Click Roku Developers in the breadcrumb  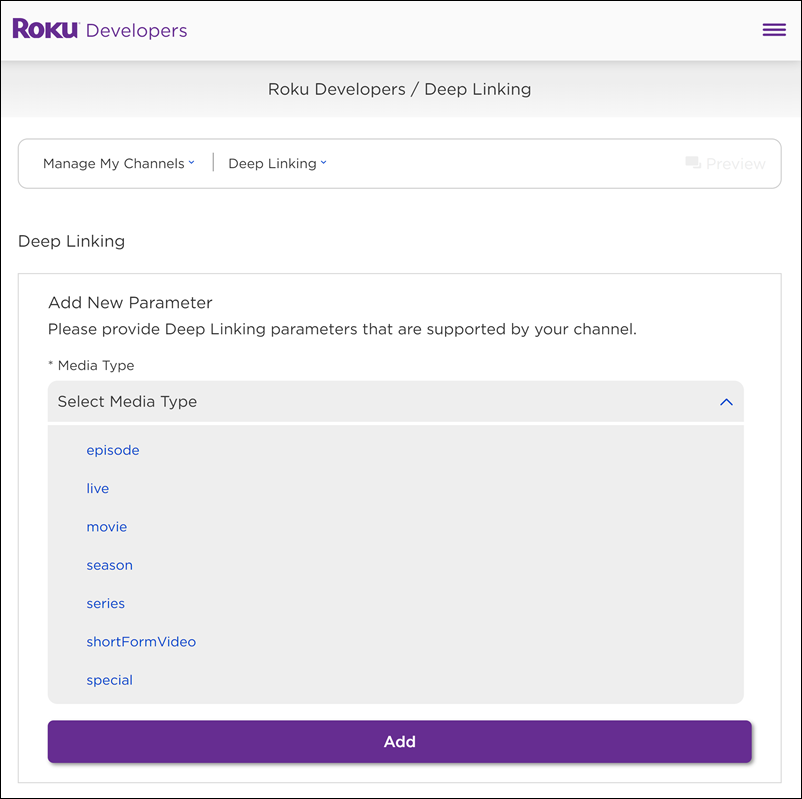point(336,89)
